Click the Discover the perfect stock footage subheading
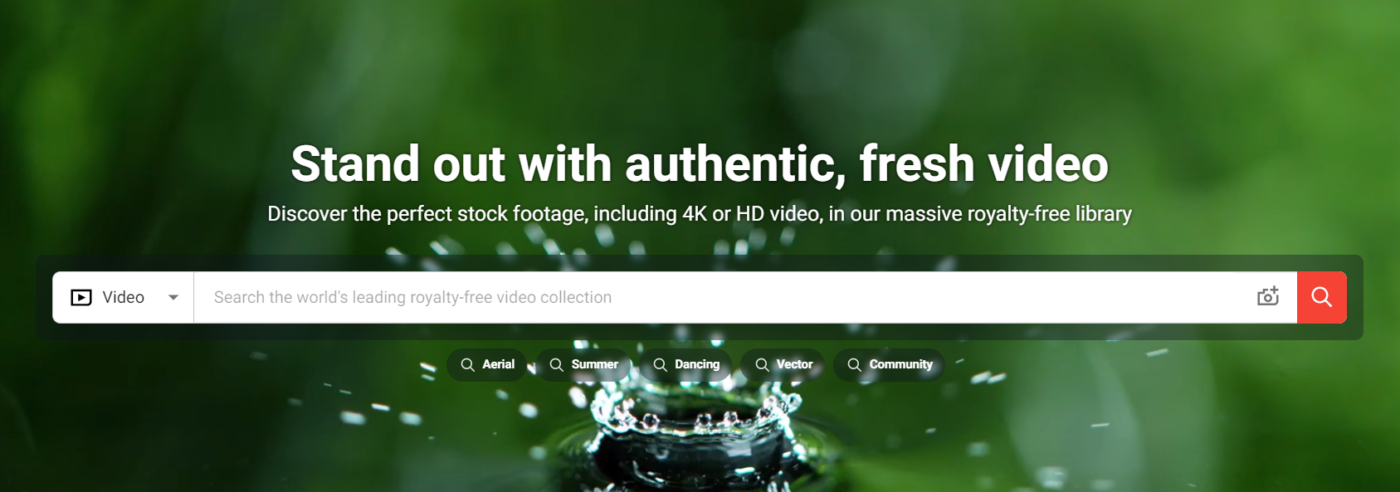 699,213
